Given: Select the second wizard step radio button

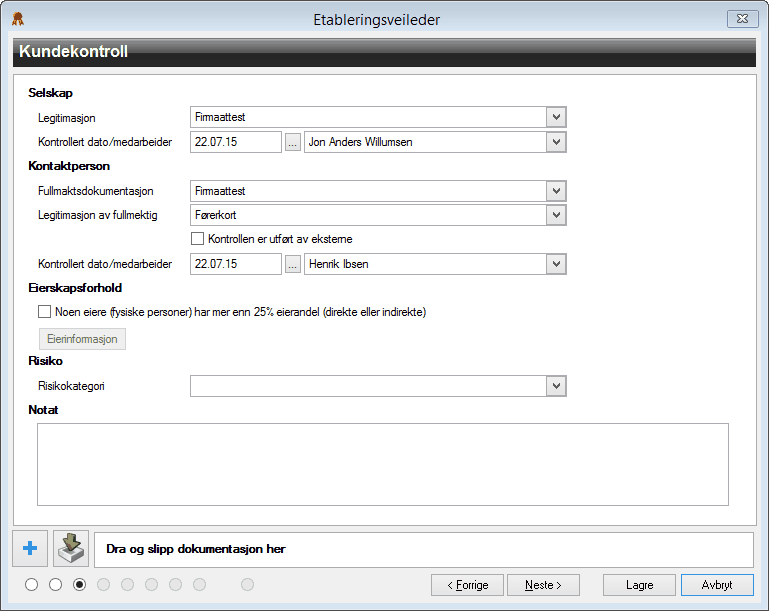Looking at the screenshot, I should pyautogui.click(x=55, y=585).
